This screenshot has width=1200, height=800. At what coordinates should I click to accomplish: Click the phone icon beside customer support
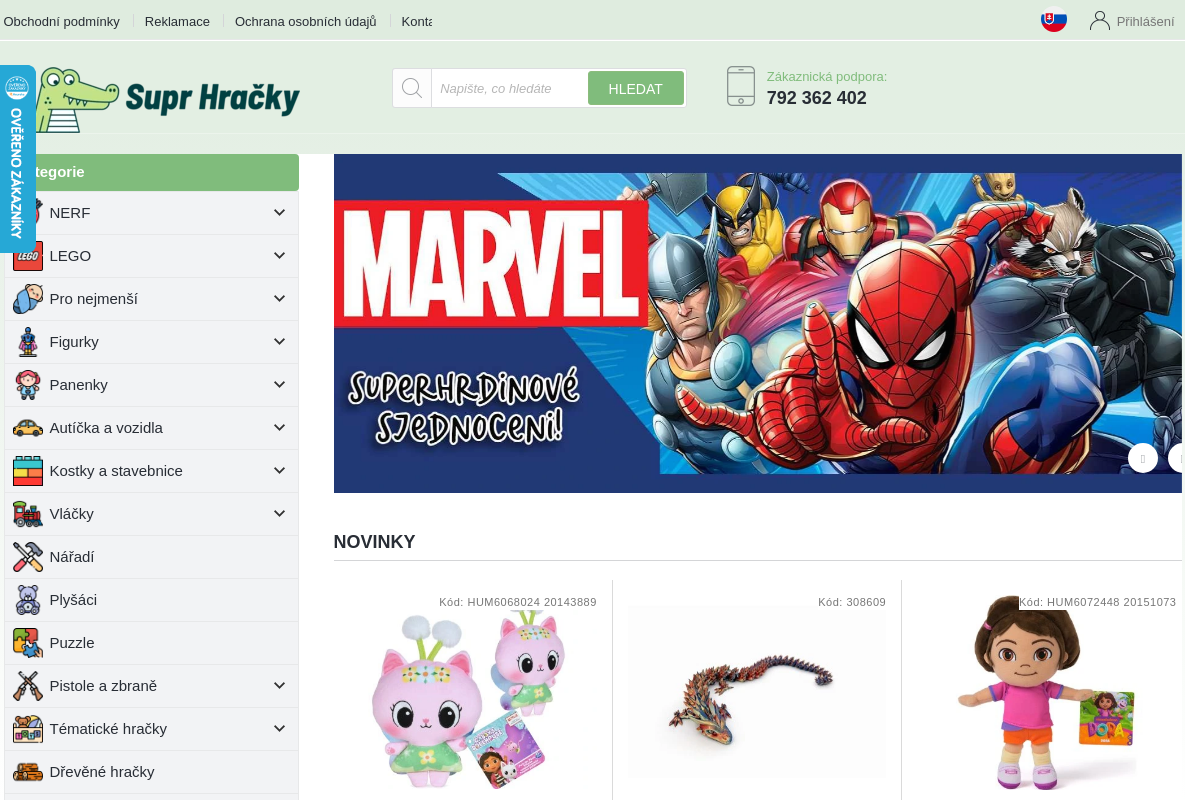(741, 86)
